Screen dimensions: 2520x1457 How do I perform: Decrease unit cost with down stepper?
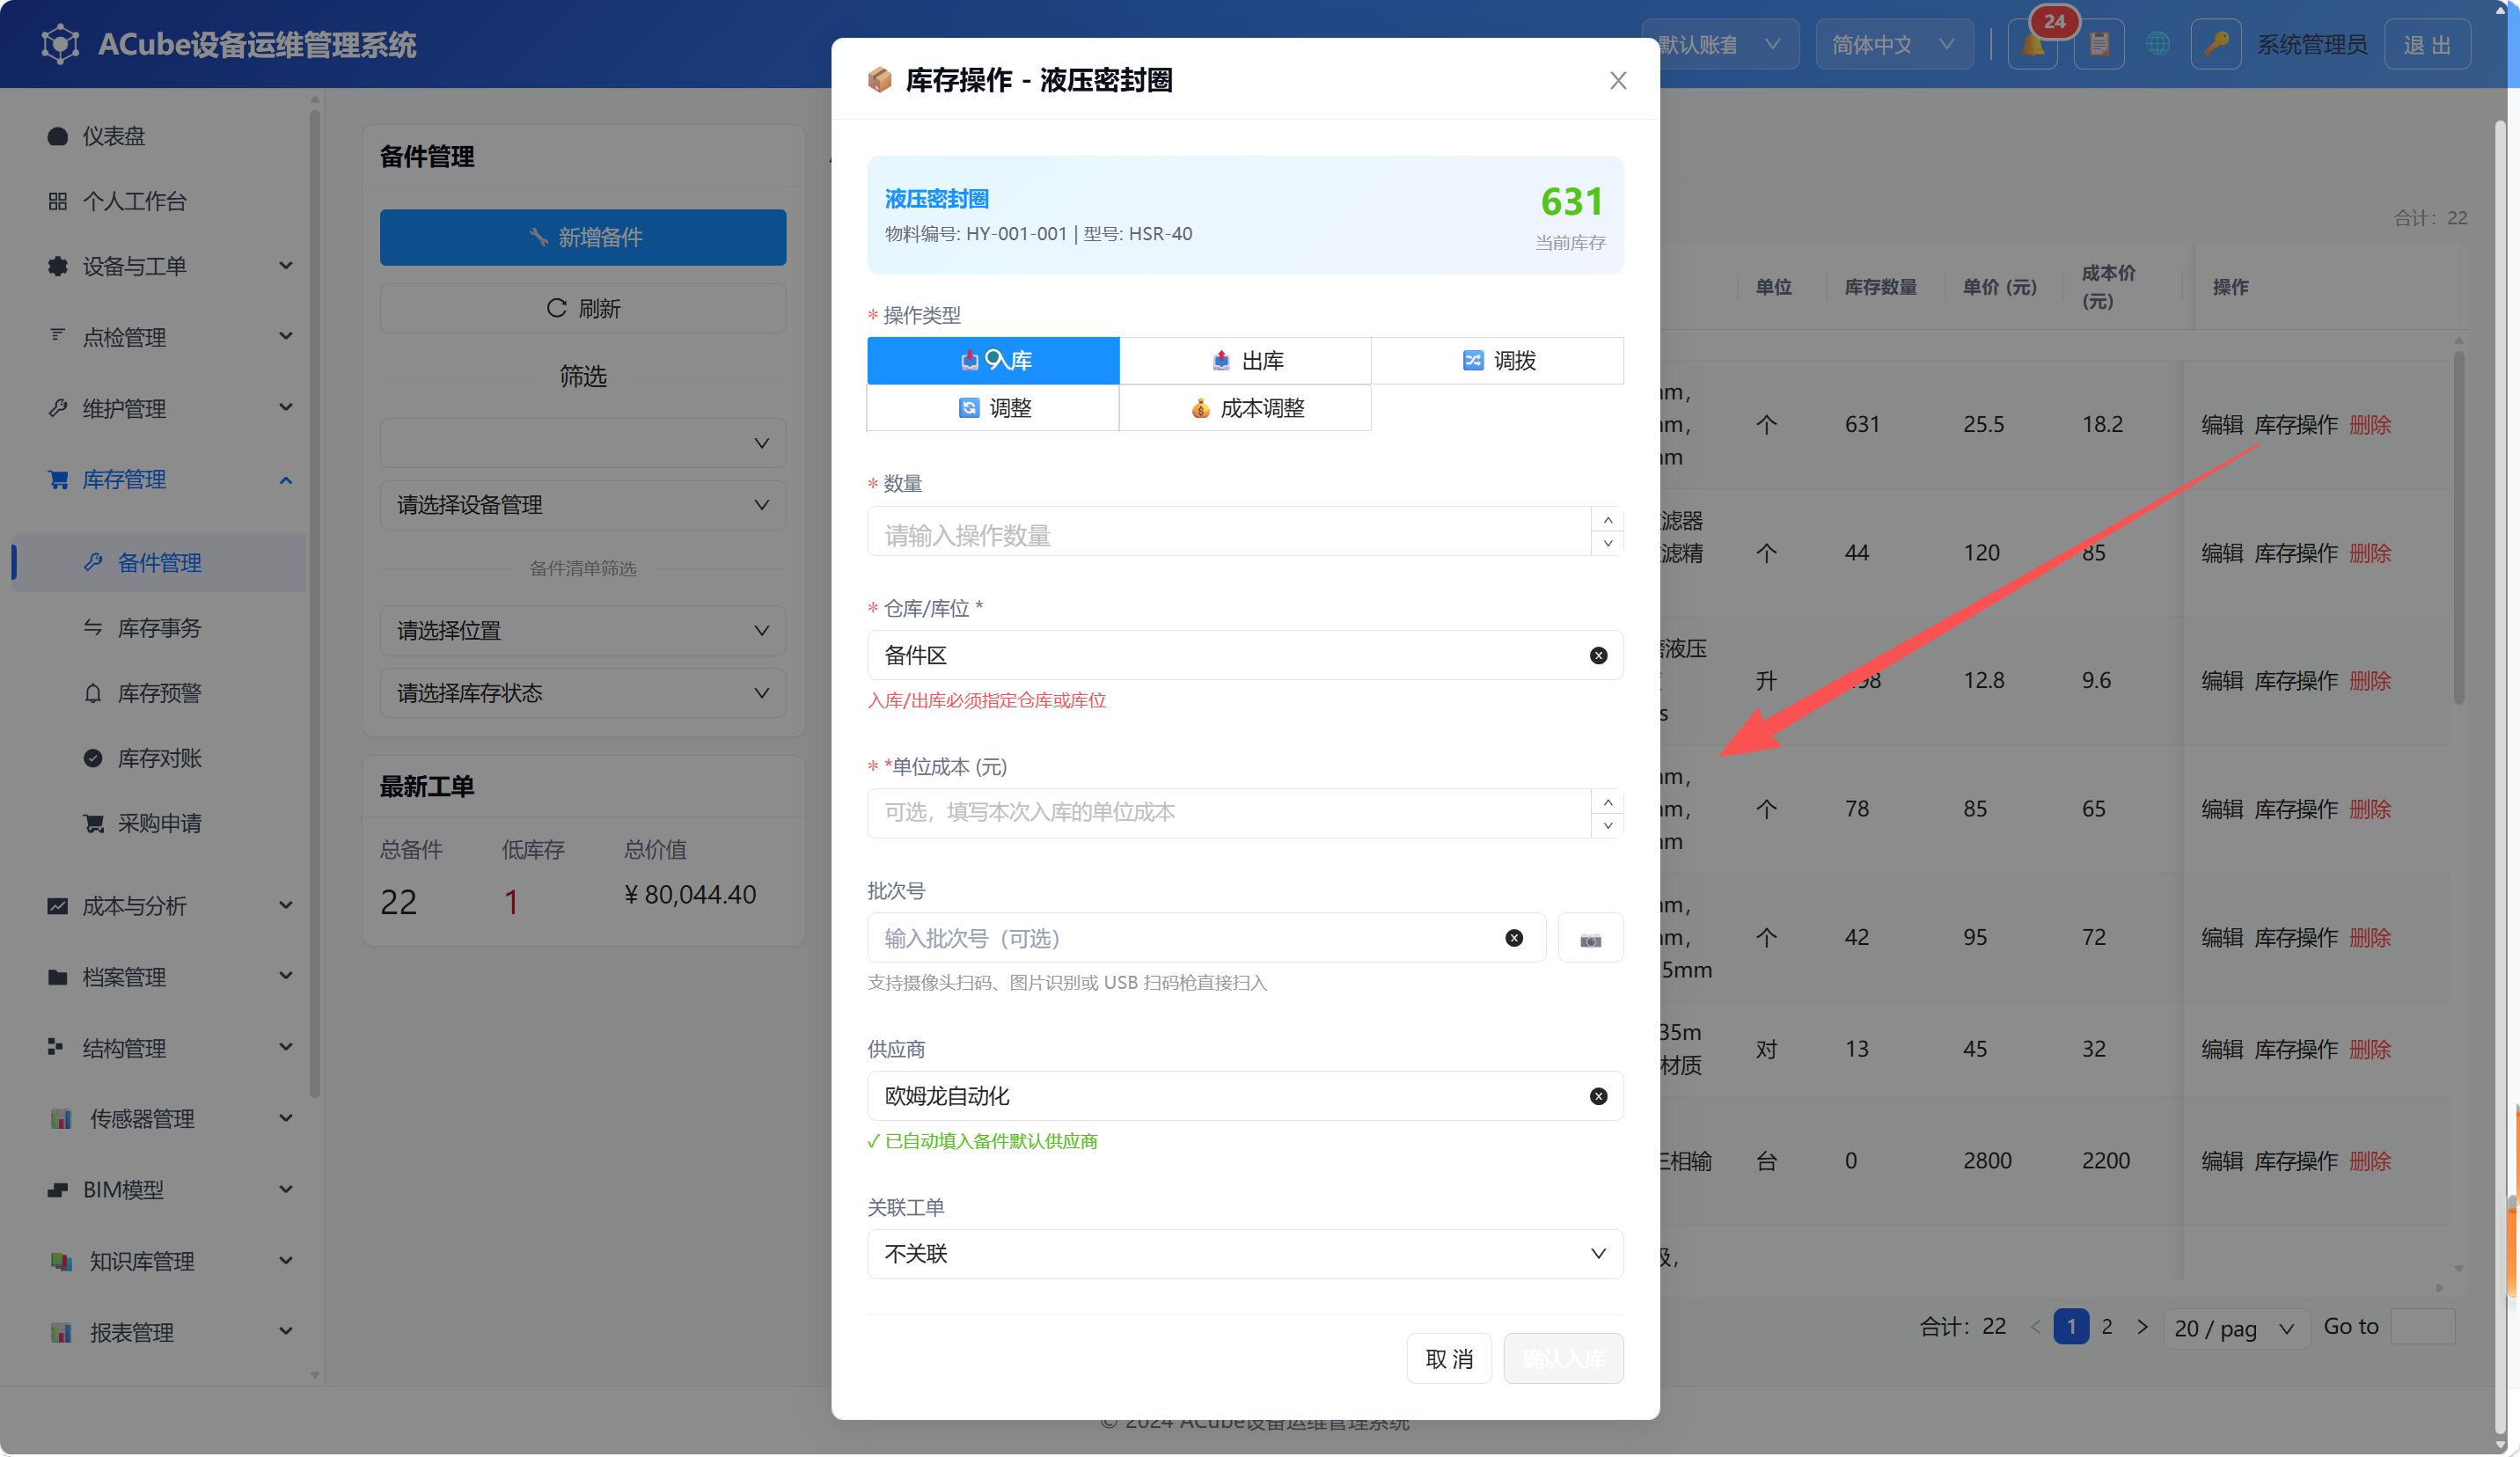[x=1607, y=825]
